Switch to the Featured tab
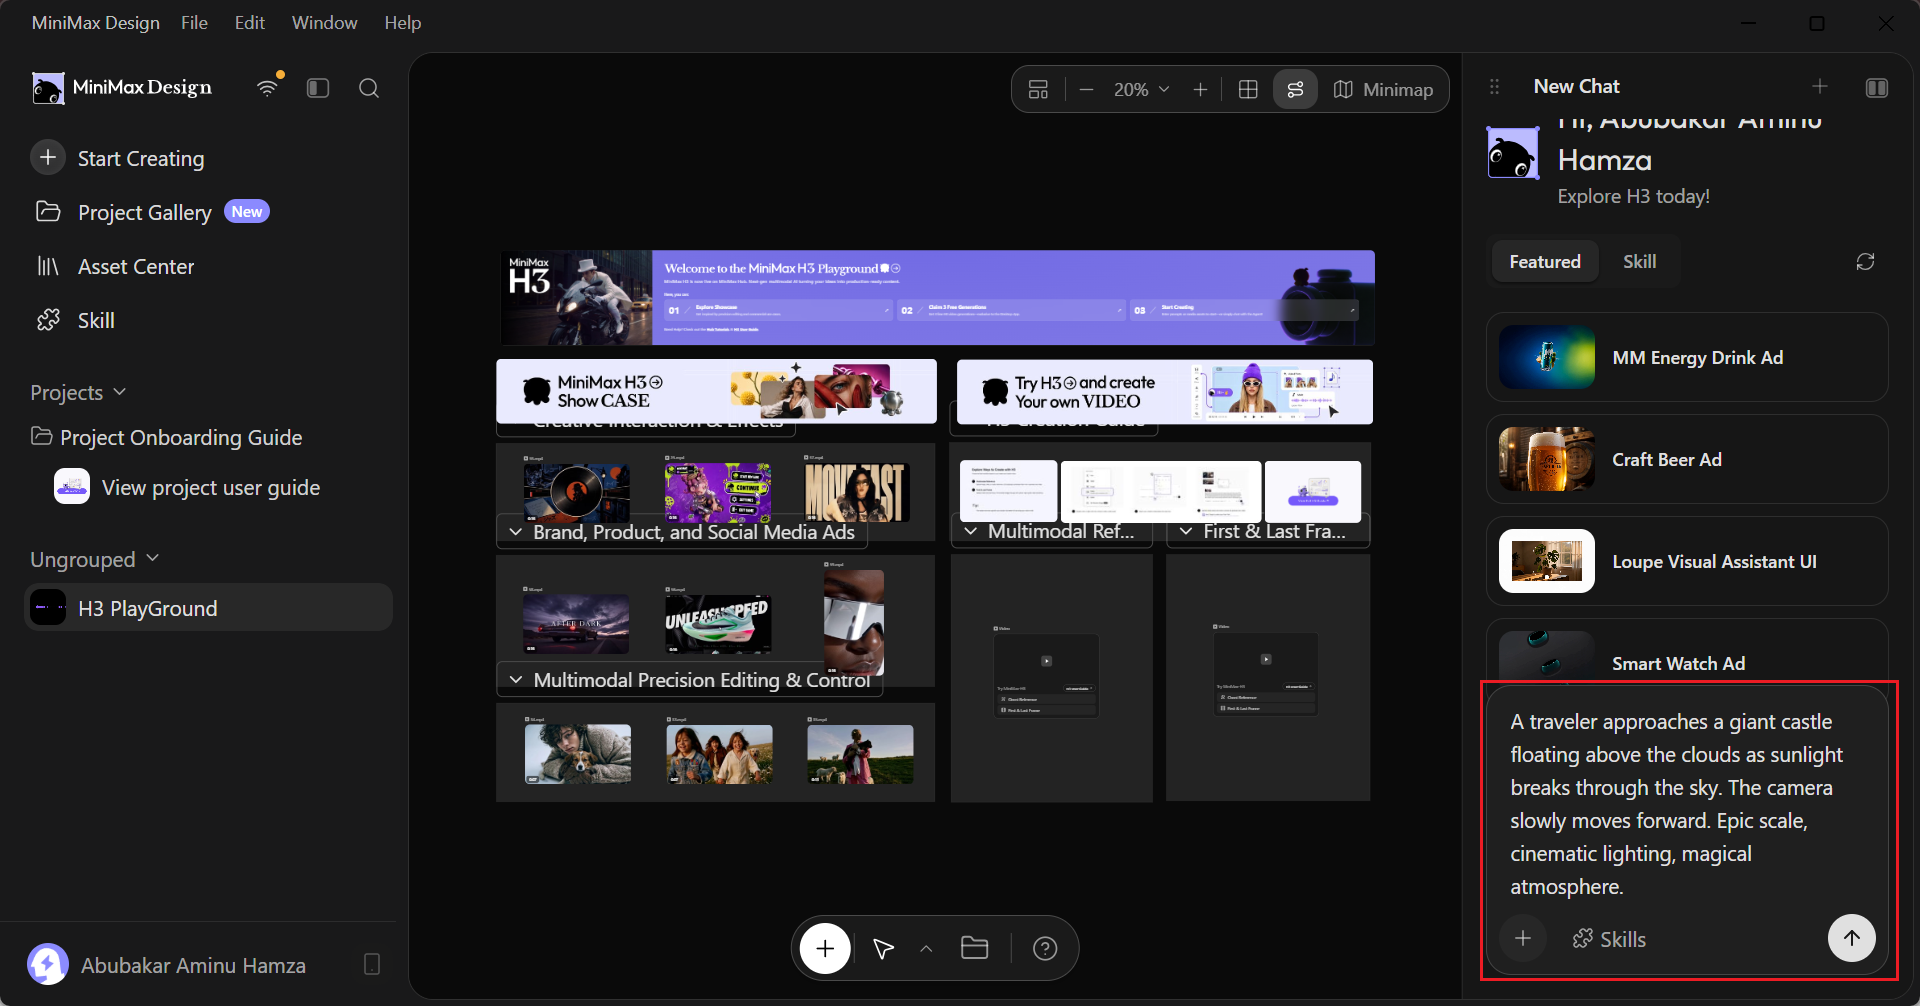 click(x=1545, y=262)
